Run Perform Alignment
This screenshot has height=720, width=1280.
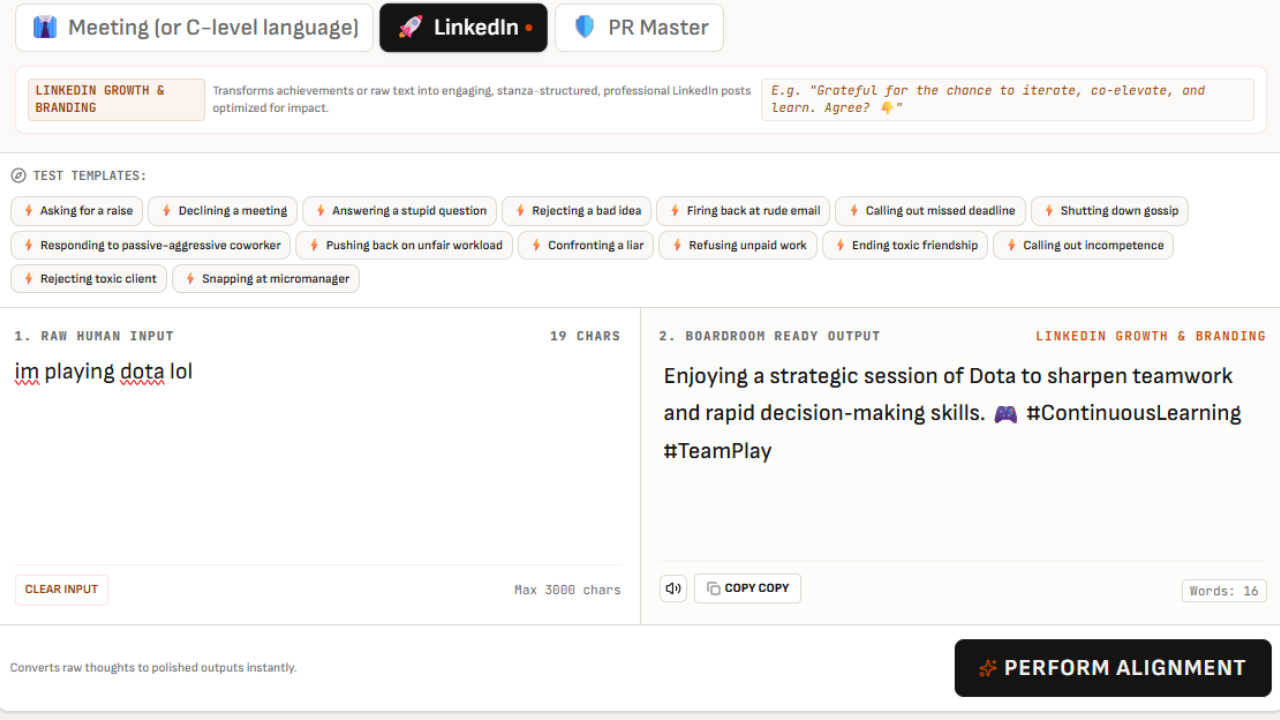click(1113, 668)
